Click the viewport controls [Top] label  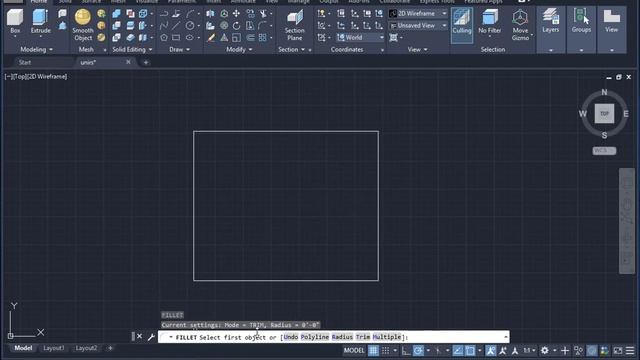20,76
